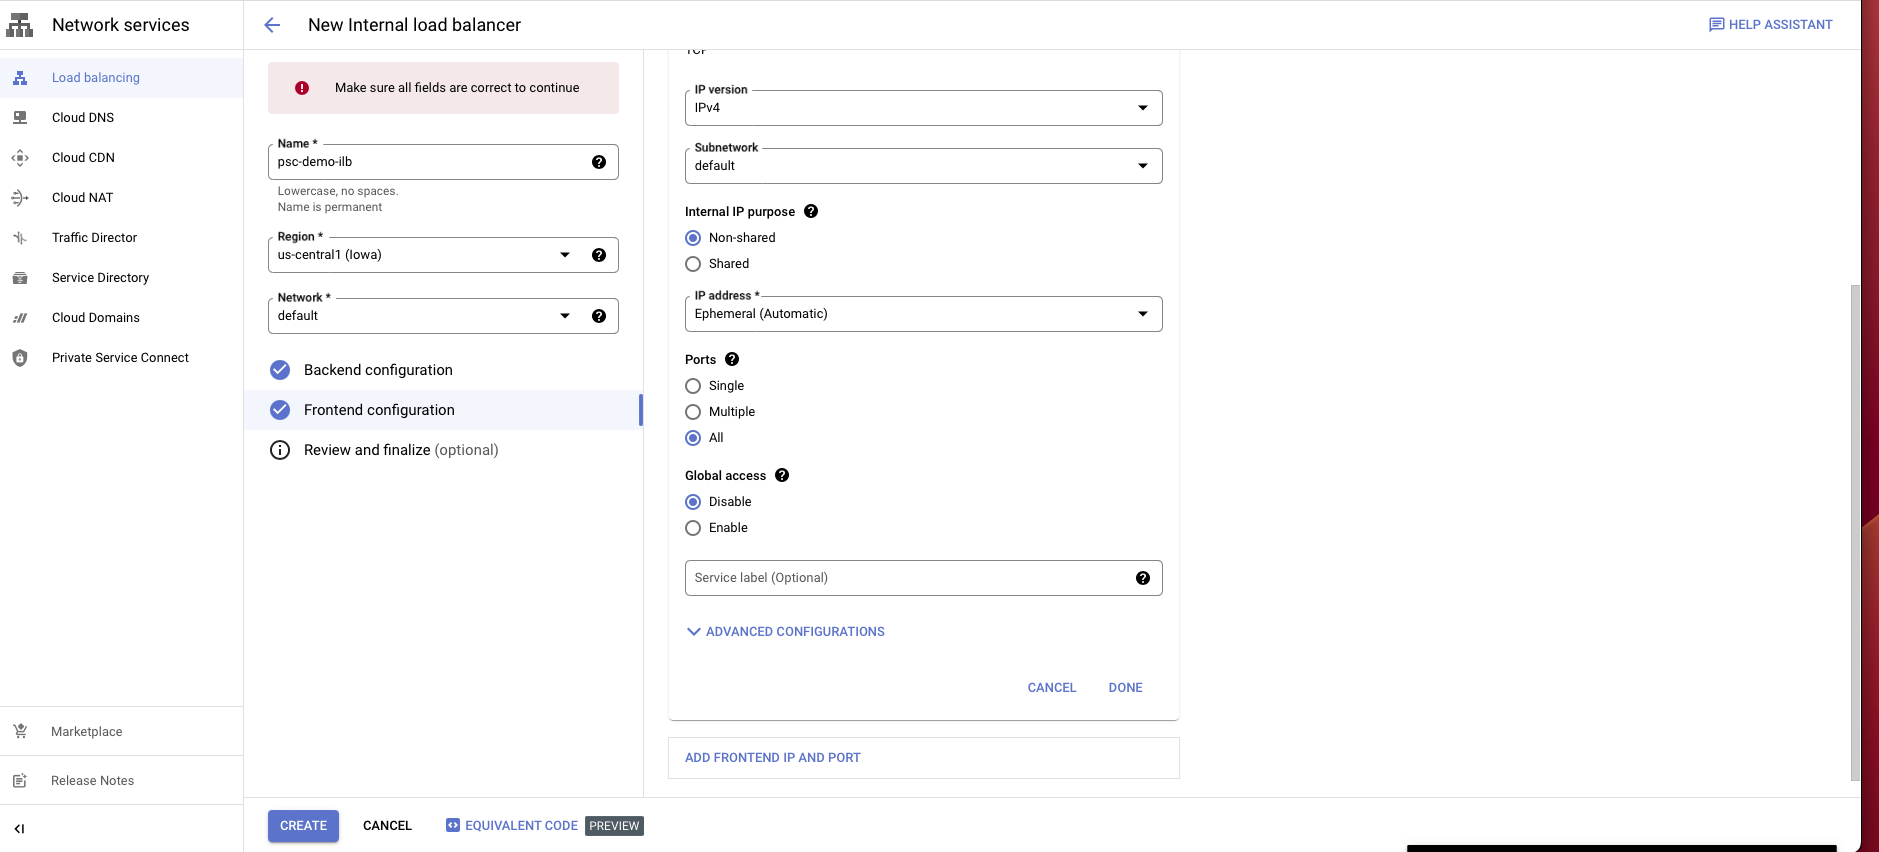Select the Shared IP purpose option
Screen dimensions: 1879x852
(x=693, y=264)
